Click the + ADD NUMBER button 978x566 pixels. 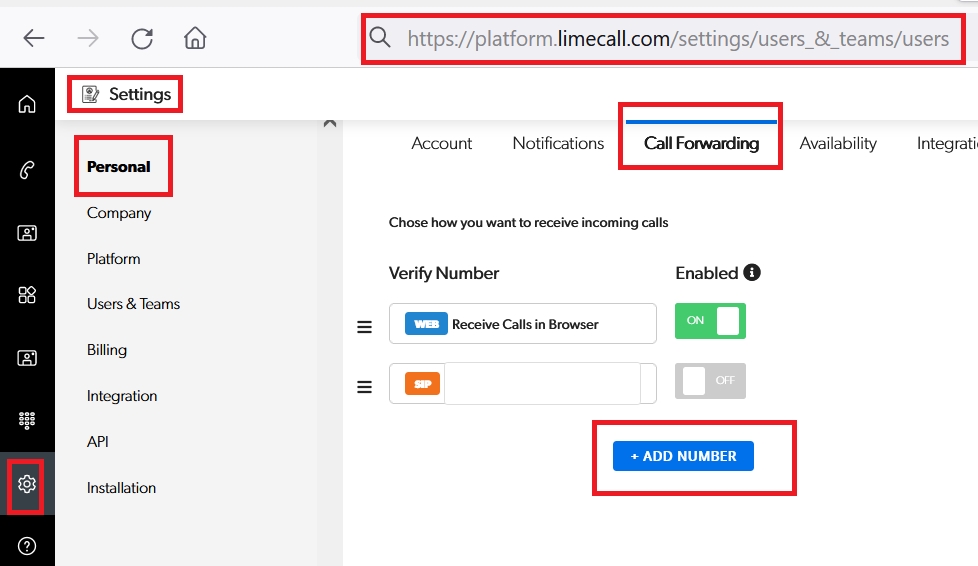pos(683,456)
